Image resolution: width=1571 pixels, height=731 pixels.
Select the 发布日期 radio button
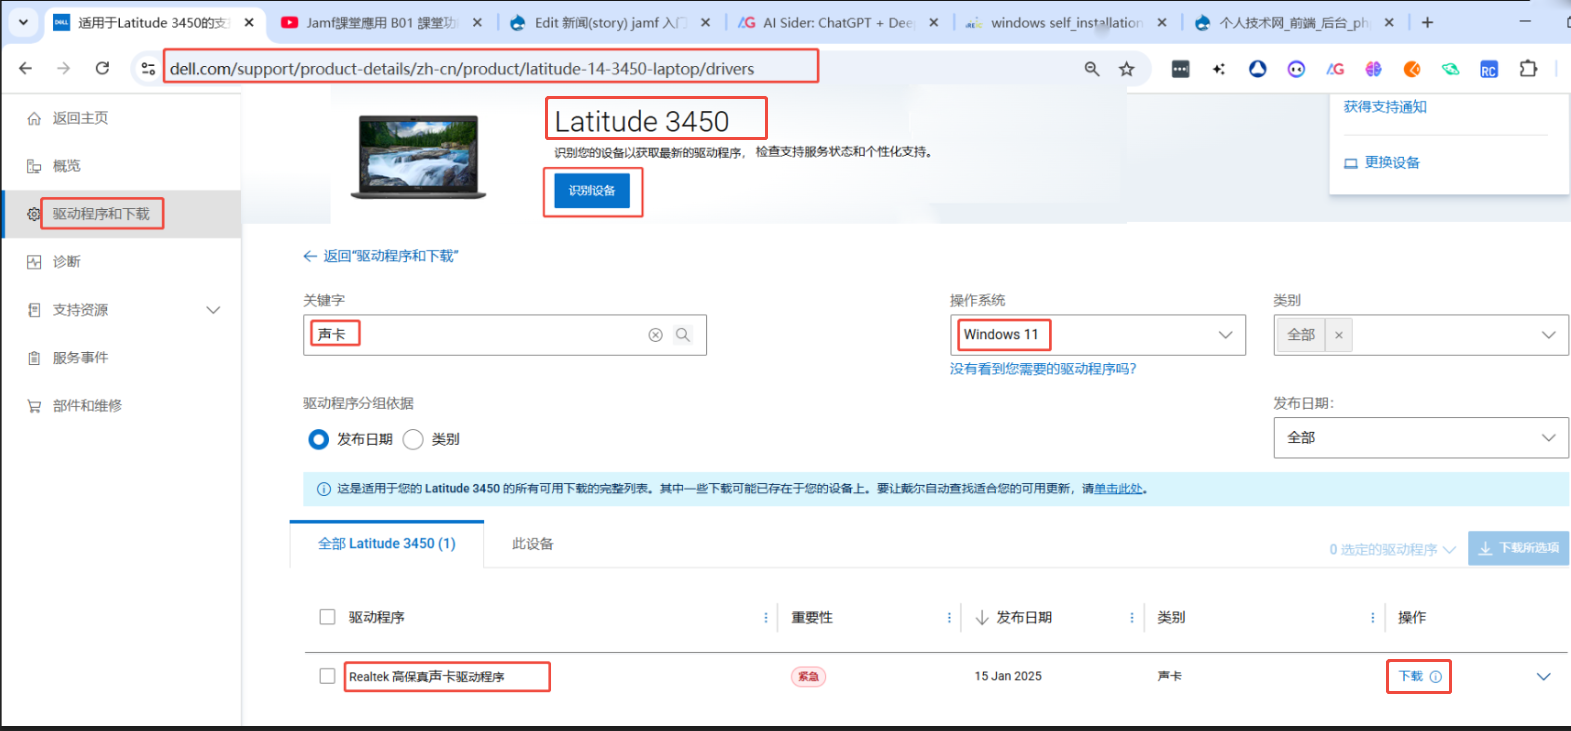319,439
